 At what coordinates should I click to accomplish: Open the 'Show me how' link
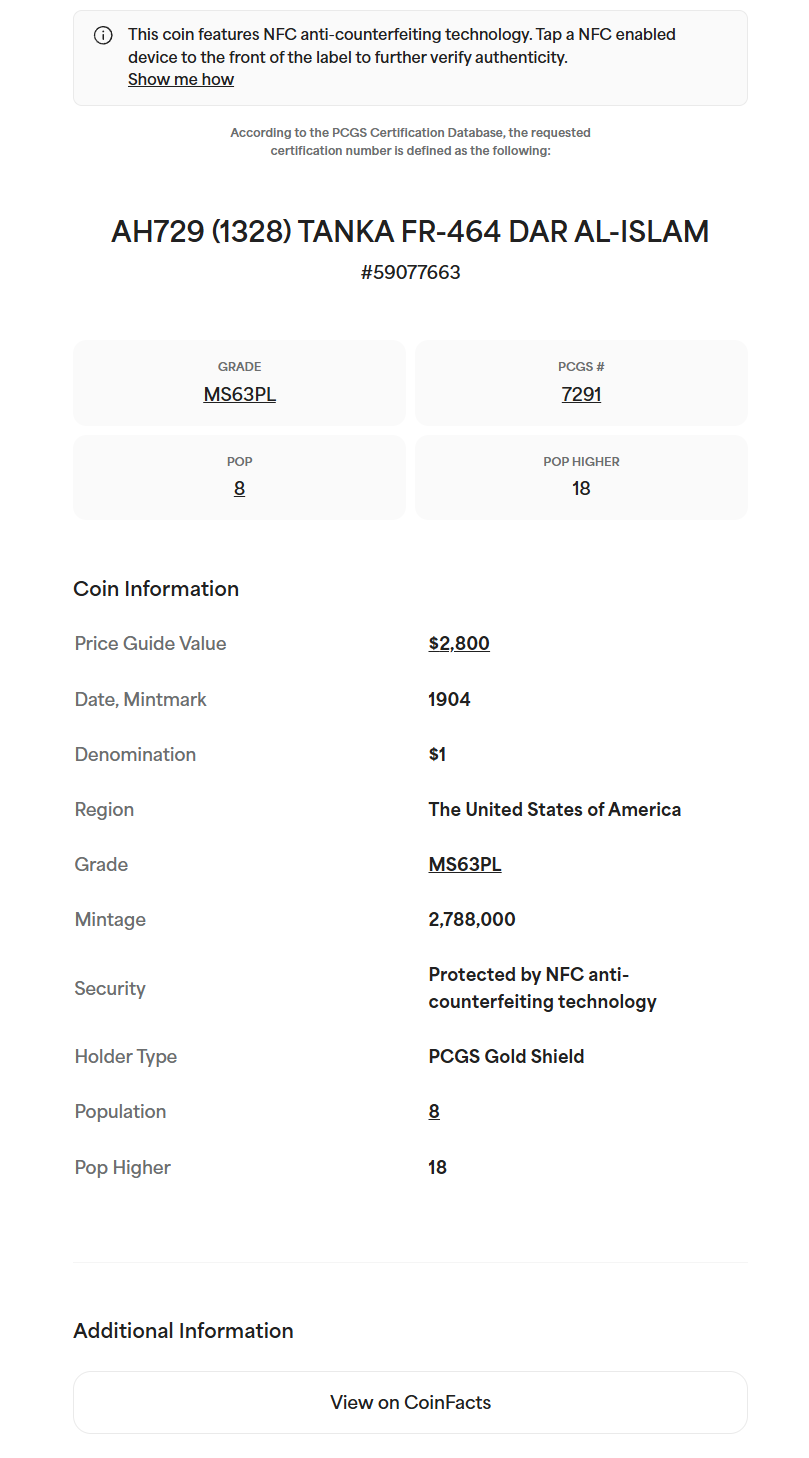181,79
